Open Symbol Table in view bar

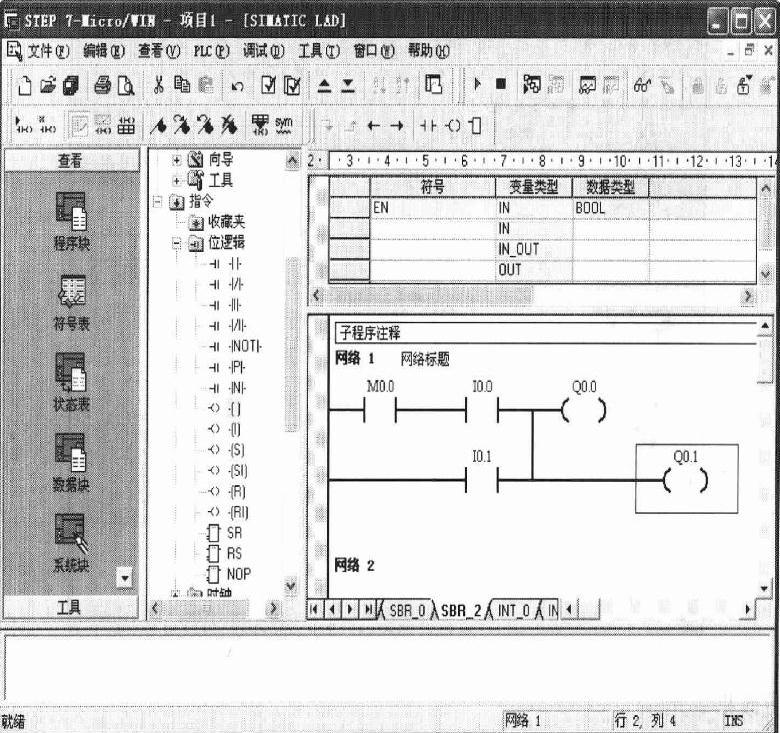71,302
